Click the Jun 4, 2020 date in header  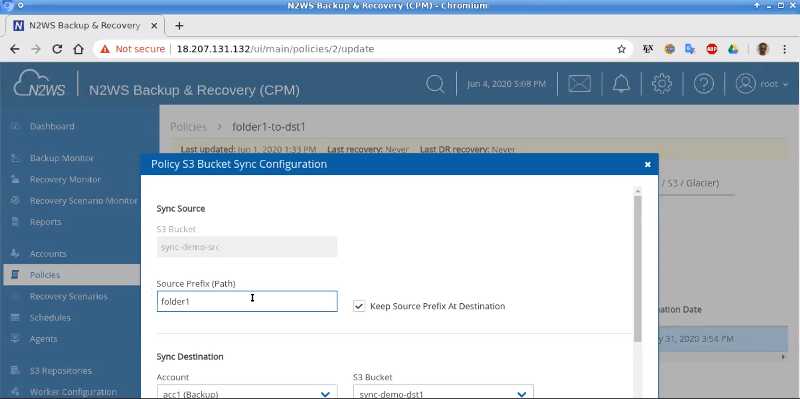[x=506, y=84]
